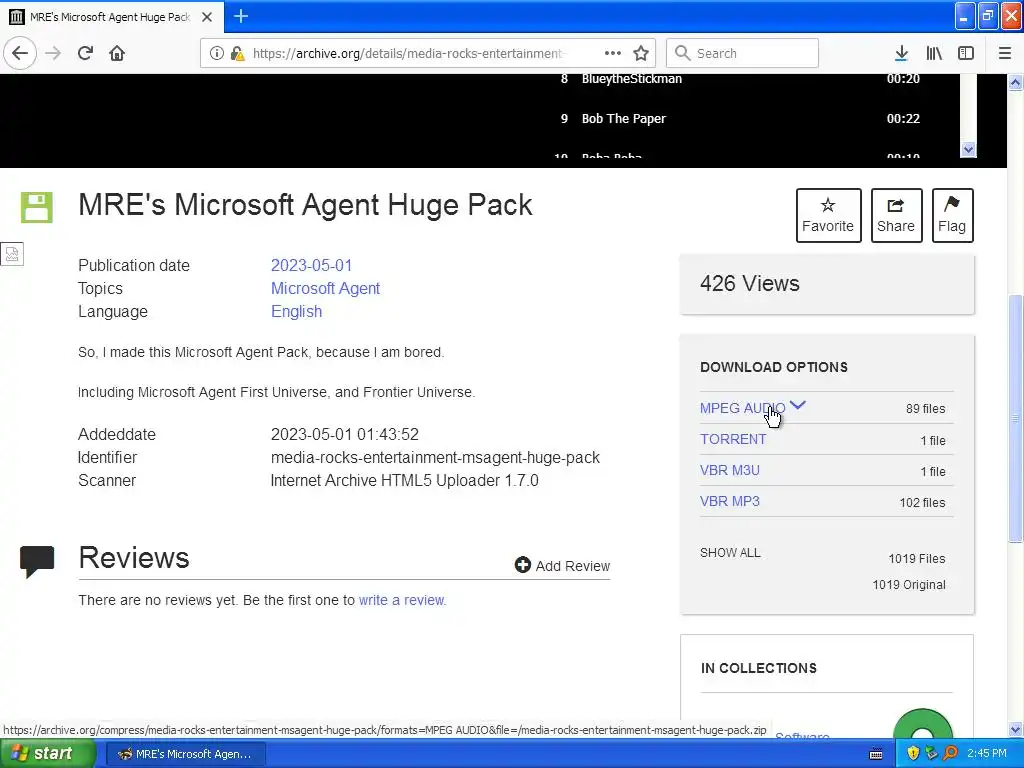Screen dimensions: 1024x768
Task: Select the MRE's Microsoft Agent Huge Pack tab
Action: point(112,17)
